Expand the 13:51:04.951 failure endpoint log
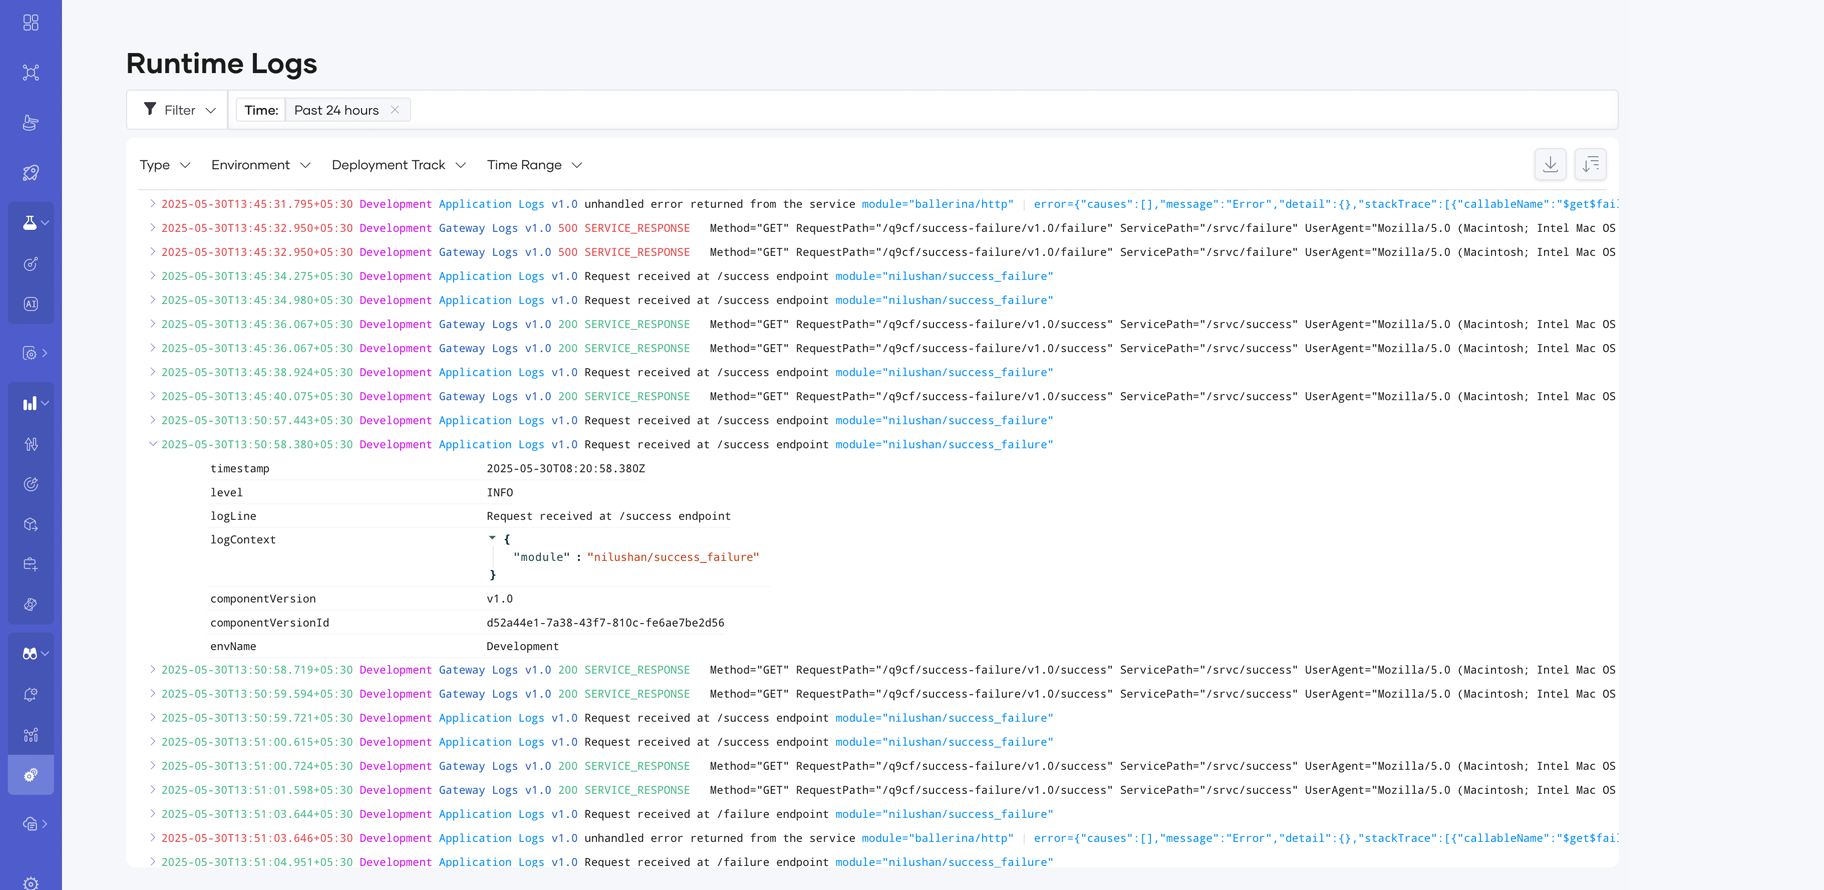This screenshot has height=890, width=1824. tap(153, 862)
